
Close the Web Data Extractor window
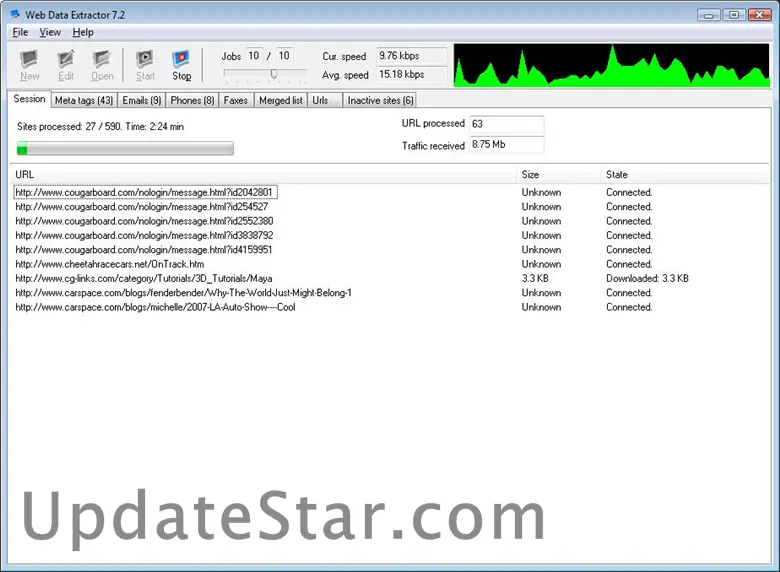760,15
